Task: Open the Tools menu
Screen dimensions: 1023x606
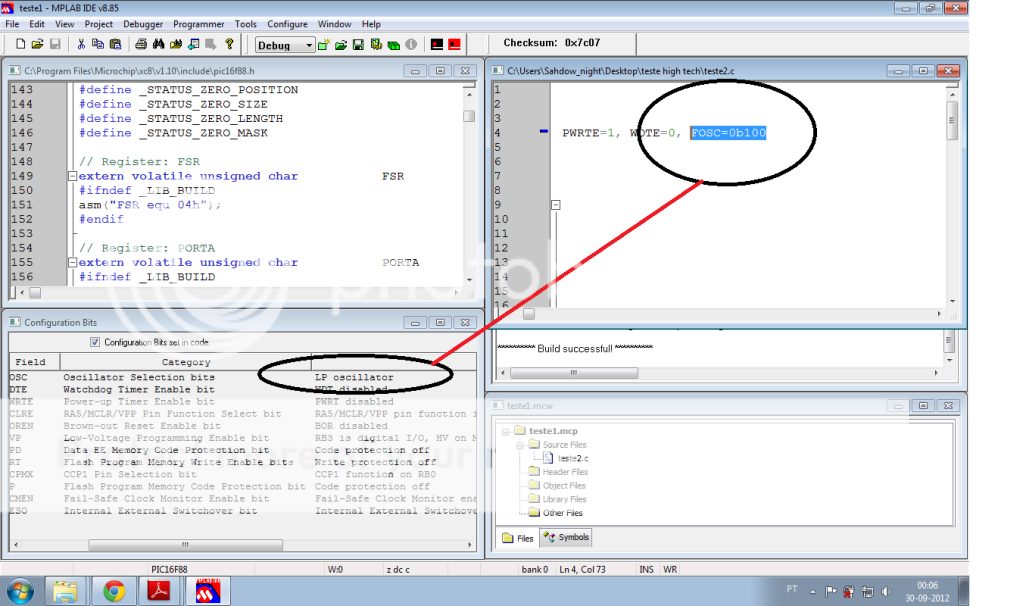Action: 245,24
